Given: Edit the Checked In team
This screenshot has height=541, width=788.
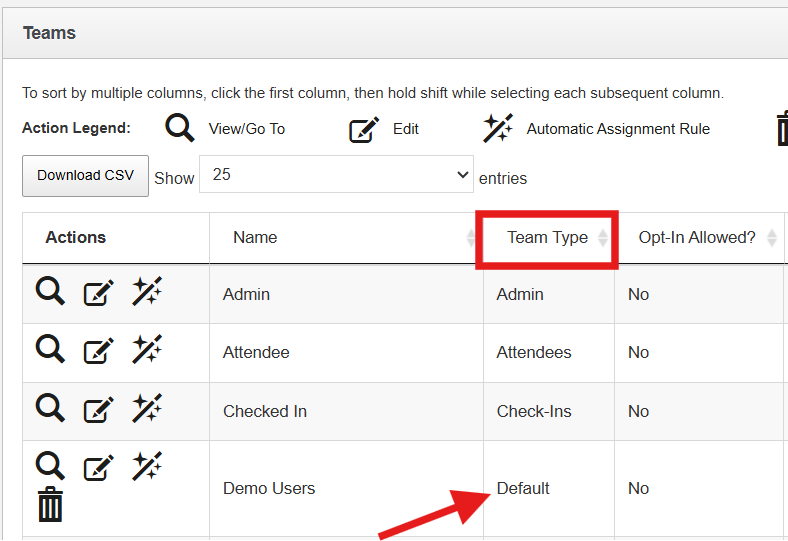Looking at the screenshot, I should tap(98, 410).
